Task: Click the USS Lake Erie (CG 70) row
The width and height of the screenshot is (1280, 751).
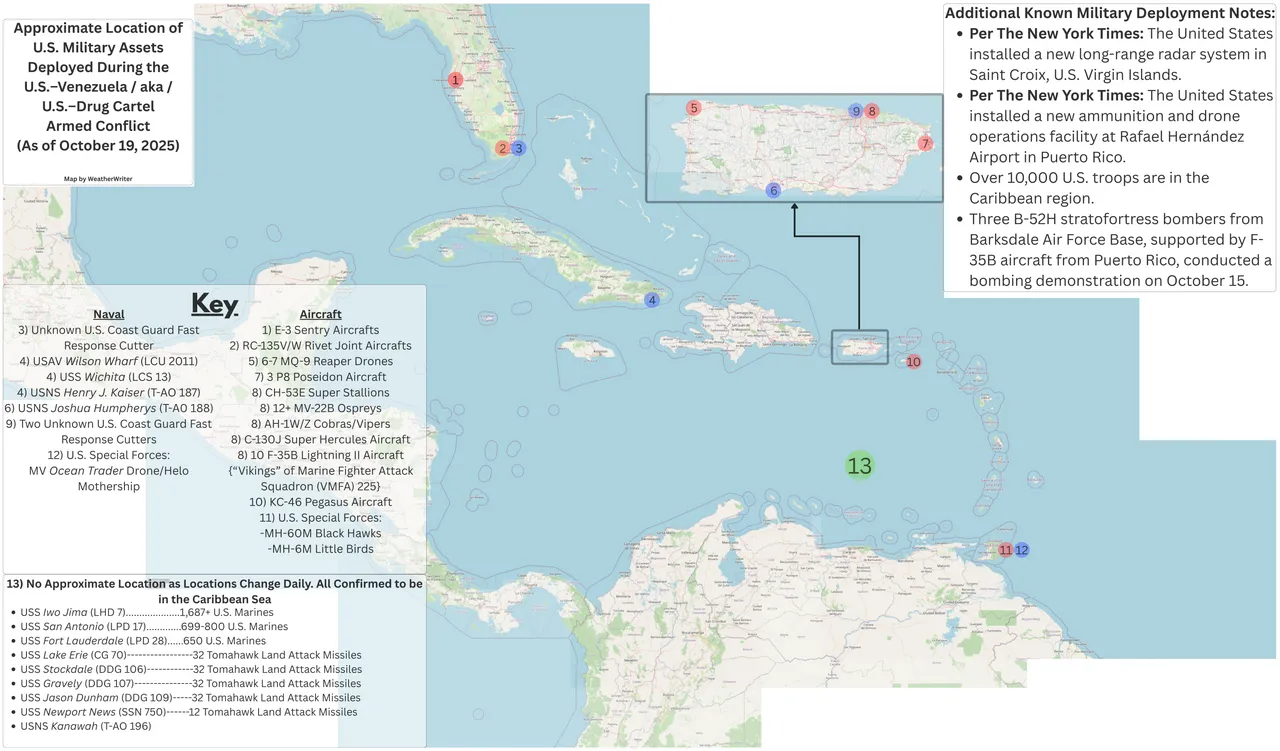Action: click(185, 655)
